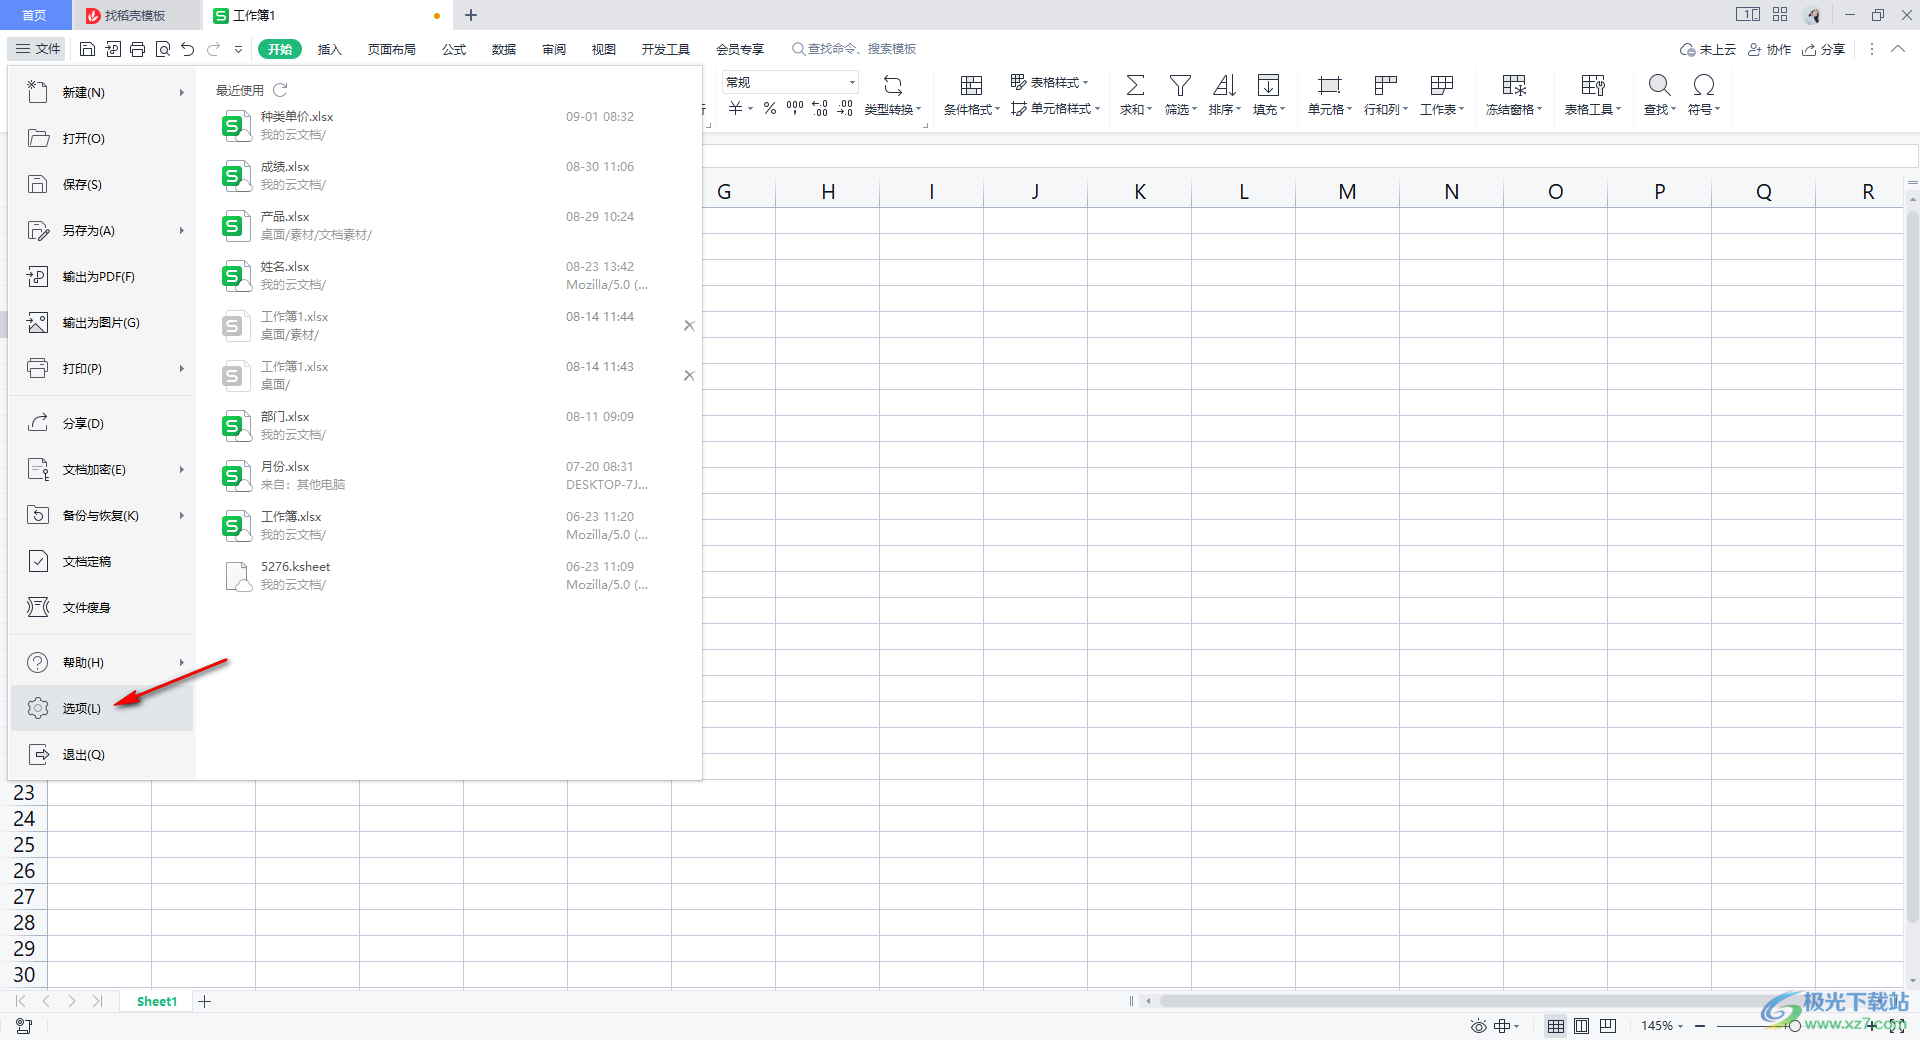Screen dimensions: 1920x1040
Task: Open Print Preview from quick toolbar
Action: pyautogui.click(x=163, y=49)
